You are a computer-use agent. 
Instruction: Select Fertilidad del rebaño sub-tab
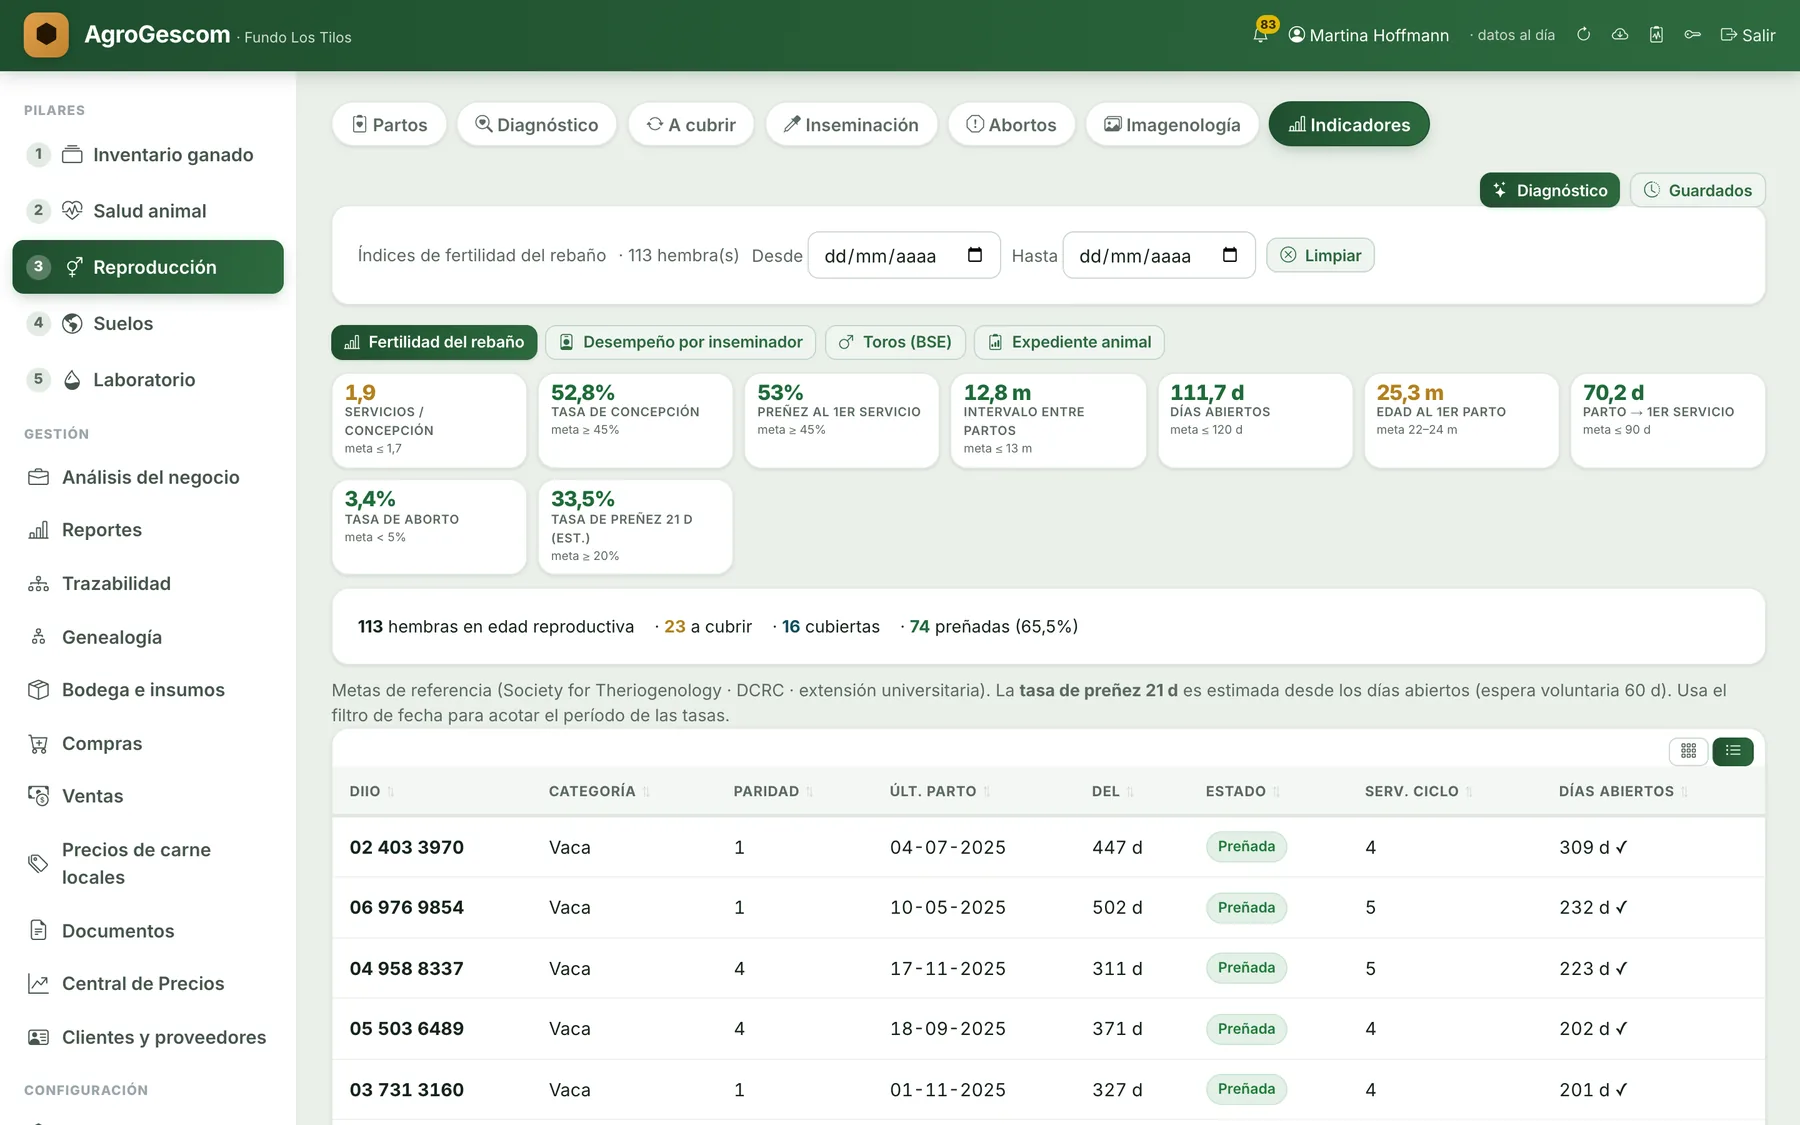tap(434, 342)
